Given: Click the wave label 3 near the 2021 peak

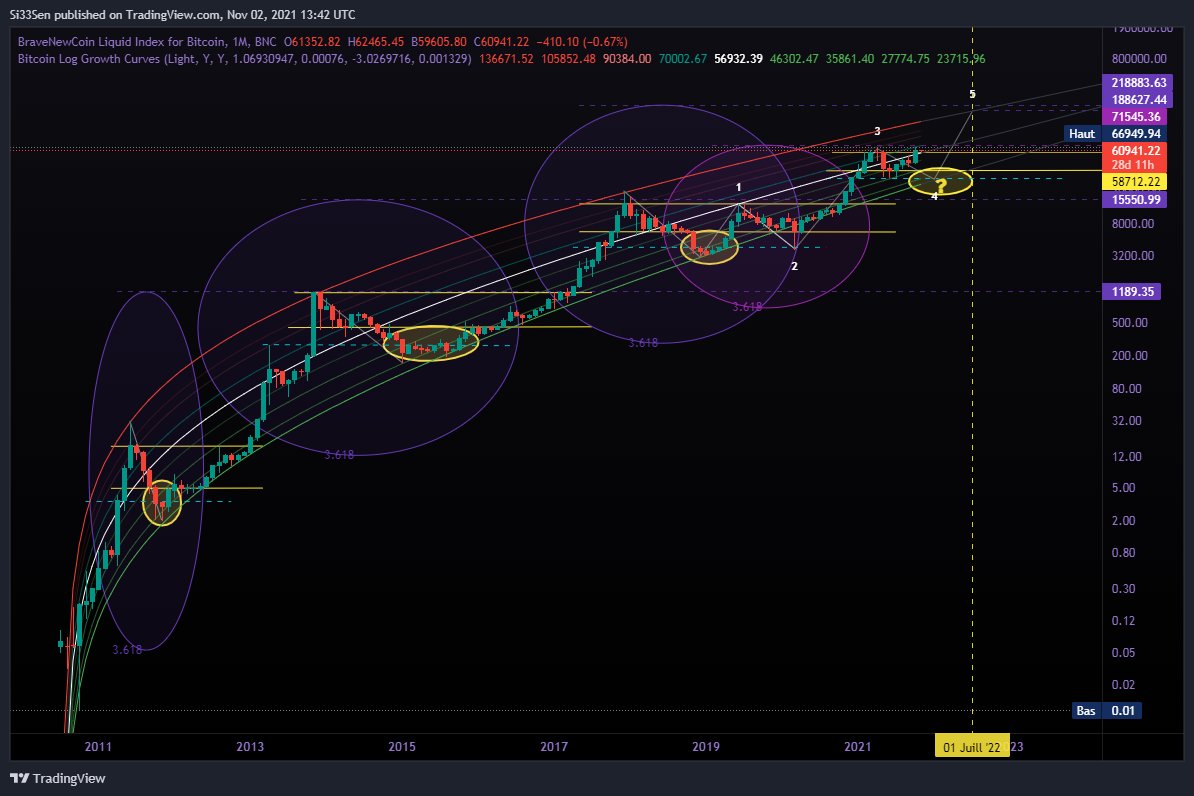Looking at the screenshot, I should click(877, 132).
